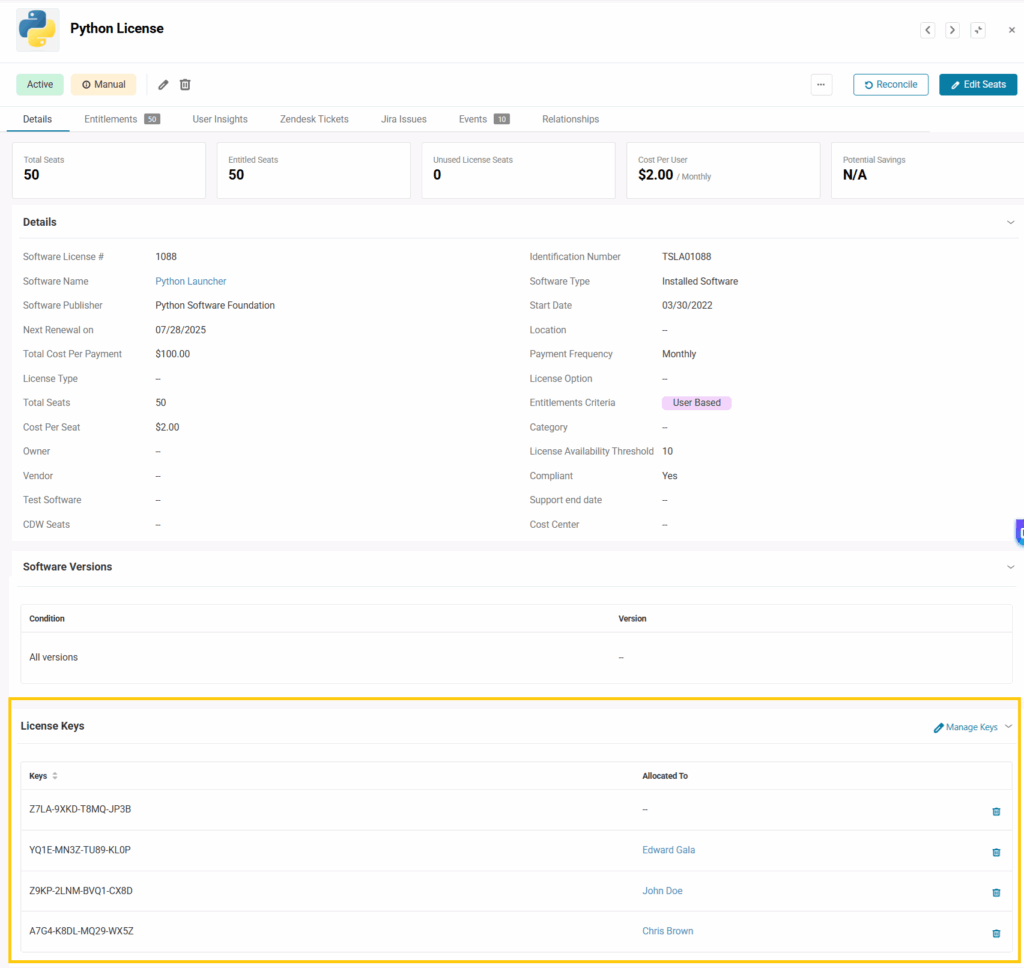Viewport: 1024px width, 968px height.
Task: Click the All versions row
Action: 516,658
